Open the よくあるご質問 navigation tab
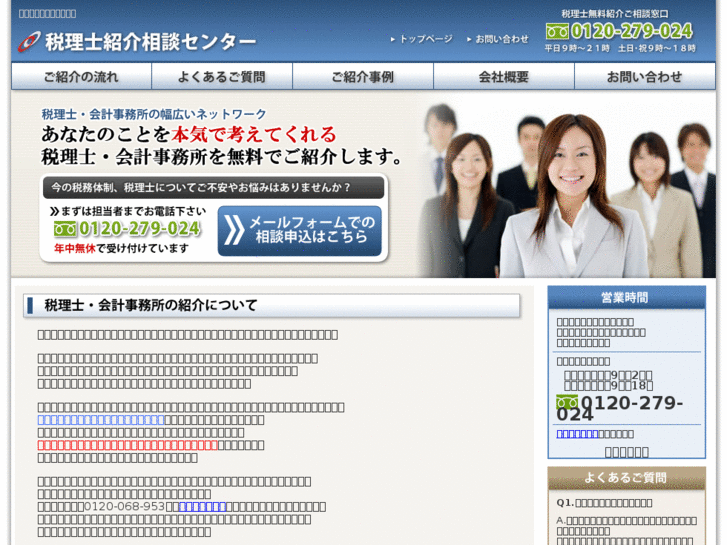This screenshot has width=727, height=545. tap(222, 77)
